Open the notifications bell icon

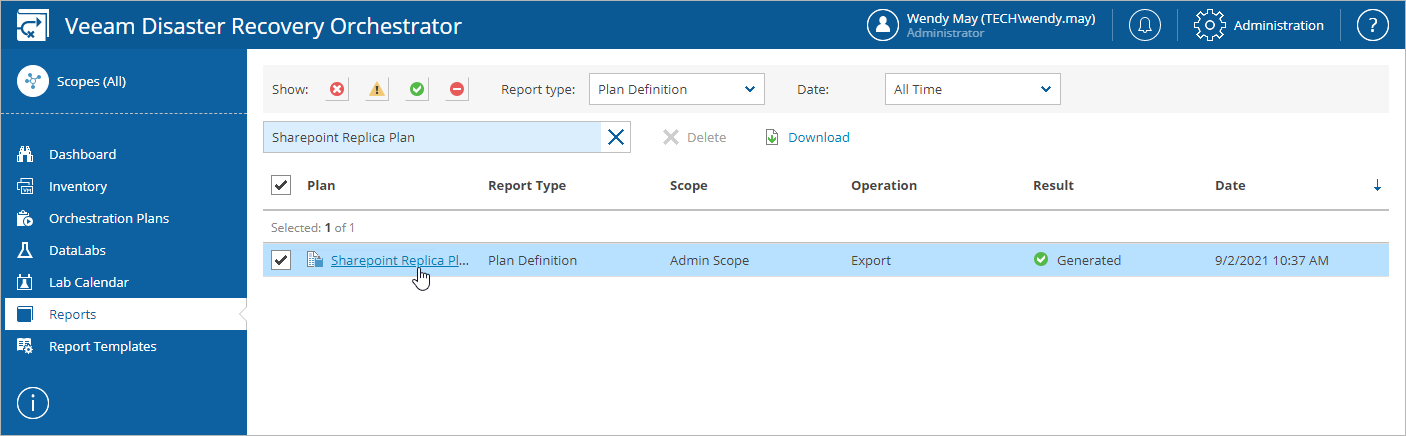pos(1145,26)
